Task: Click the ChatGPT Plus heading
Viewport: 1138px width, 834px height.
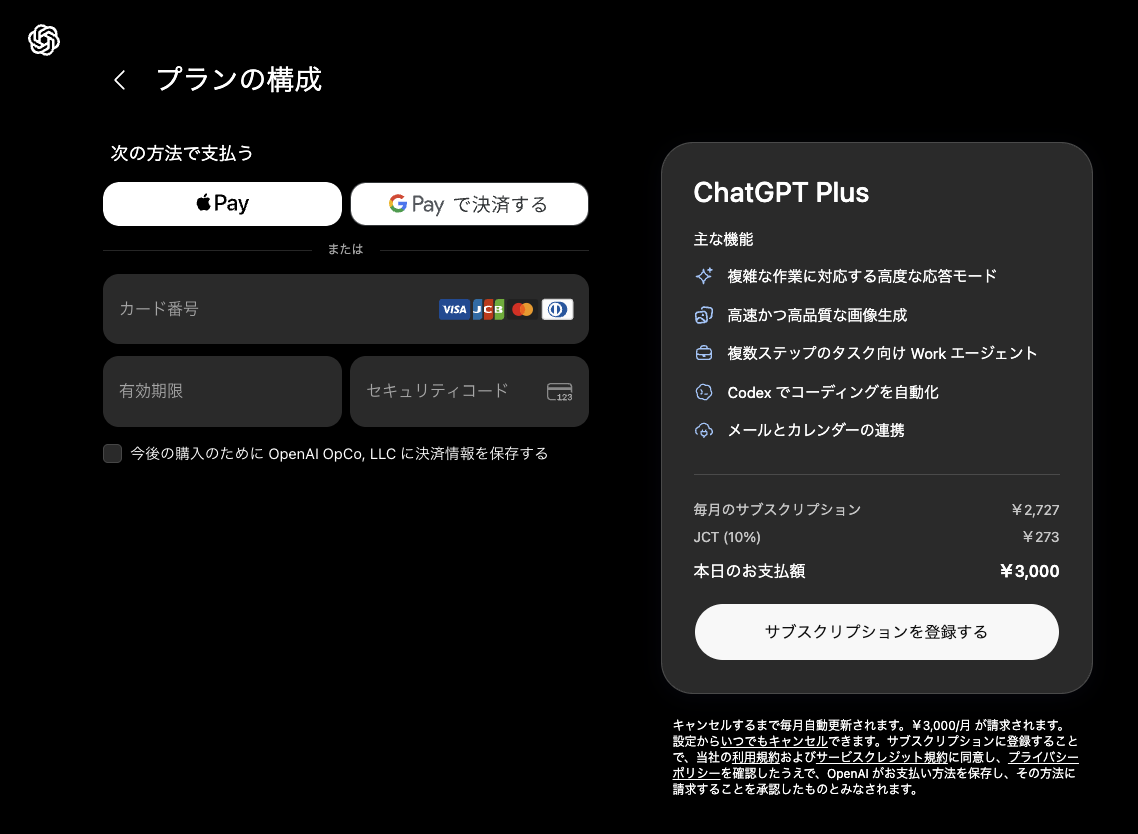Action: tap(781, 193)
